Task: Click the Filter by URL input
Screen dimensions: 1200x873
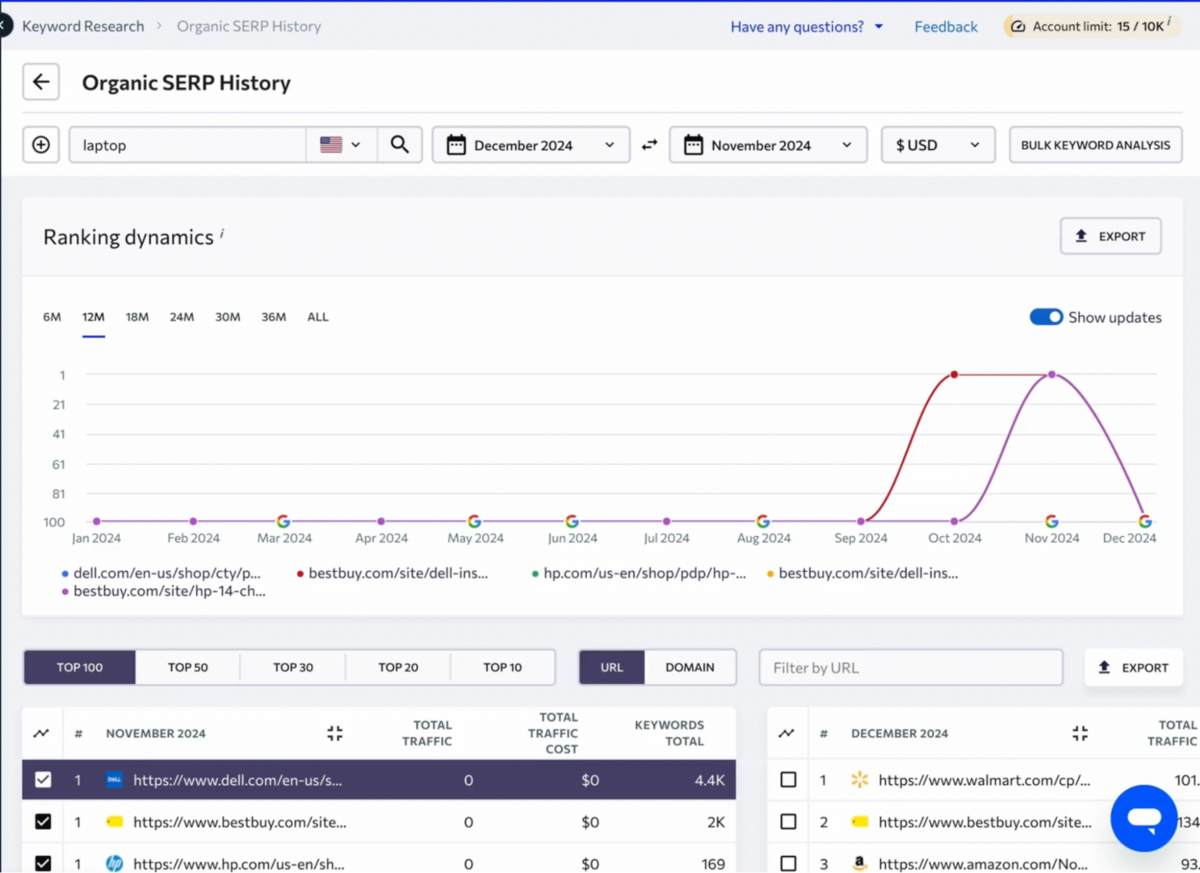Action: (x=911, y=667)
